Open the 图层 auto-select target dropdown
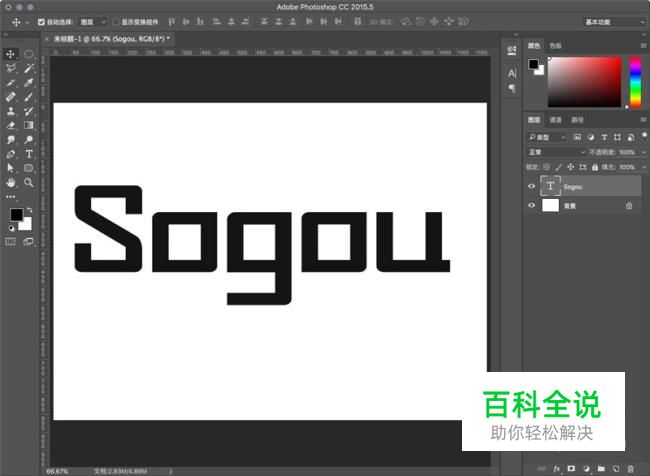The width and height of the screenshot is (650, 476). 93,21
